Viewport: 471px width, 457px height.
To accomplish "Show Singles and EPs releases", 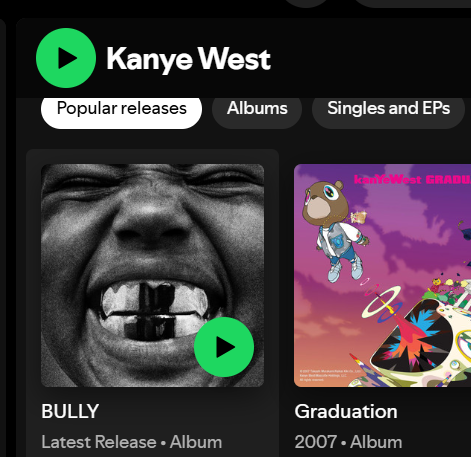I will click(x=388, y=109).
